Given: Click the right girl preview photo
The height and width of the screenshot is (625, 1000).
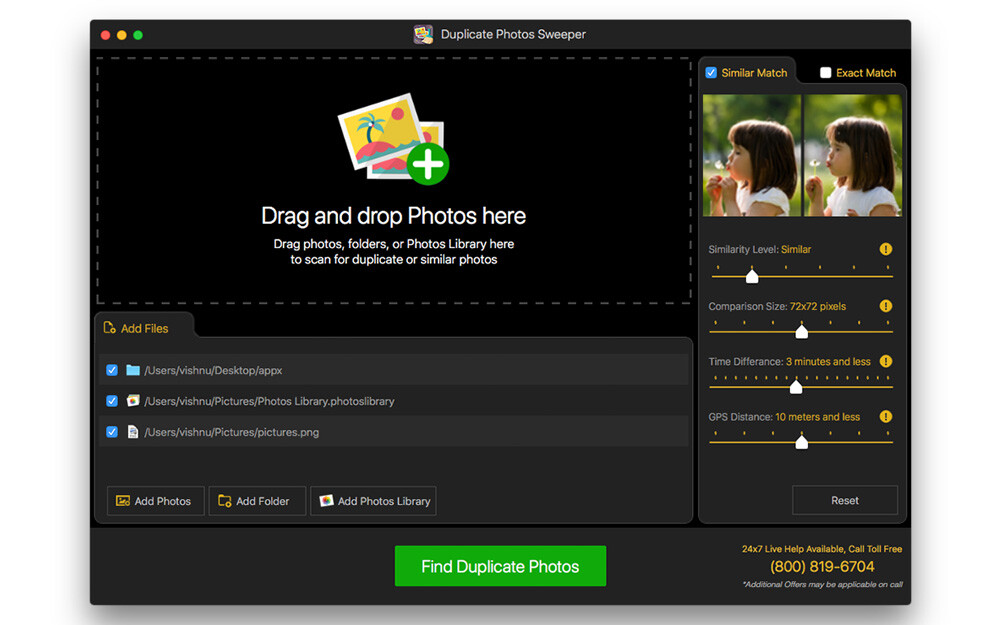Looking at the screenshot, I should click(x=853, y=156).
